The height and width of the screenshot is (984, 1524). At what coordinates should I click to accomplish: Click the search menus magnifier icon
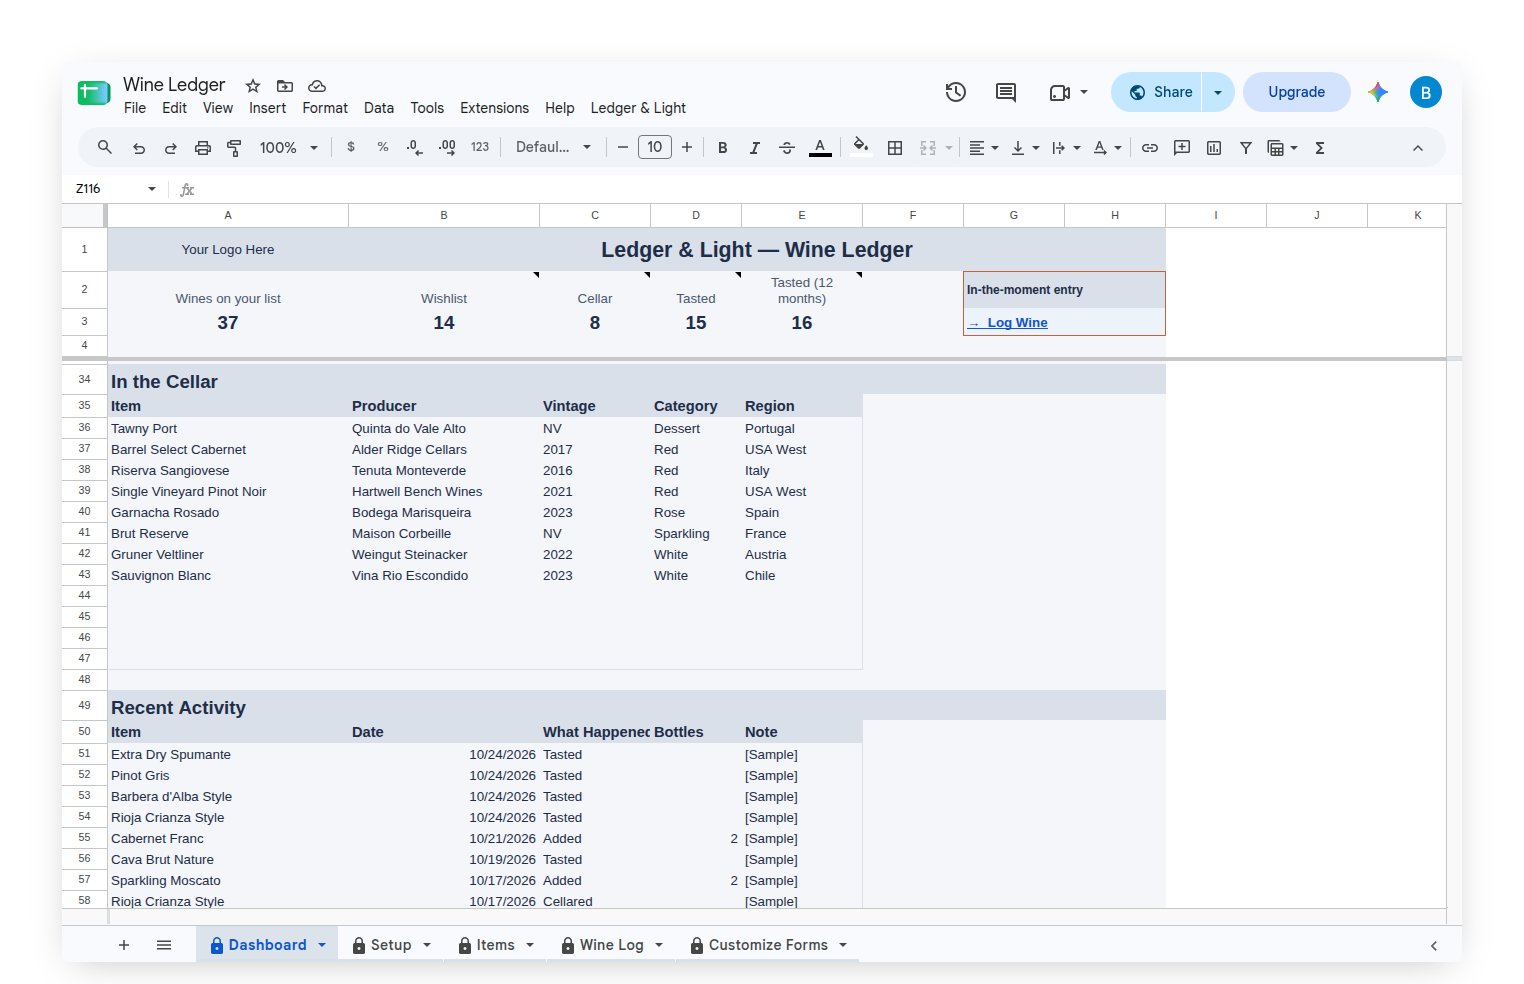(105, 147)
